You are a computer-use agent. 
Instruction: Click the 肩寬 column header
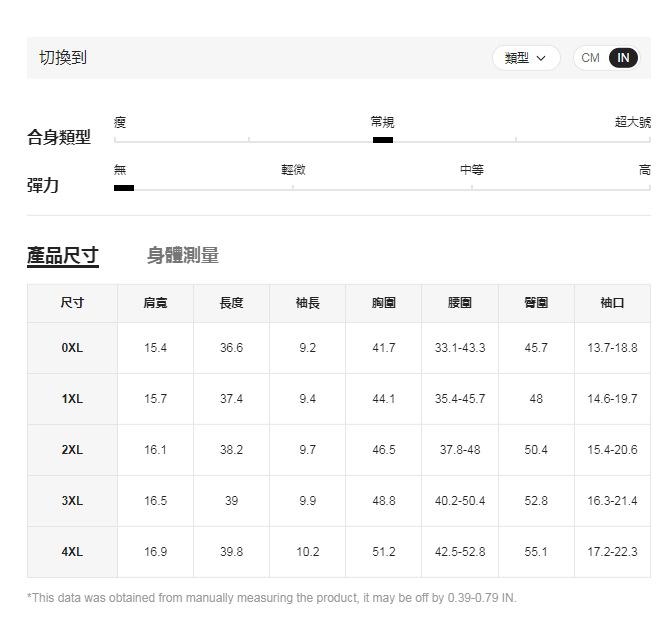pyautogui.click(x=155, y=303)
